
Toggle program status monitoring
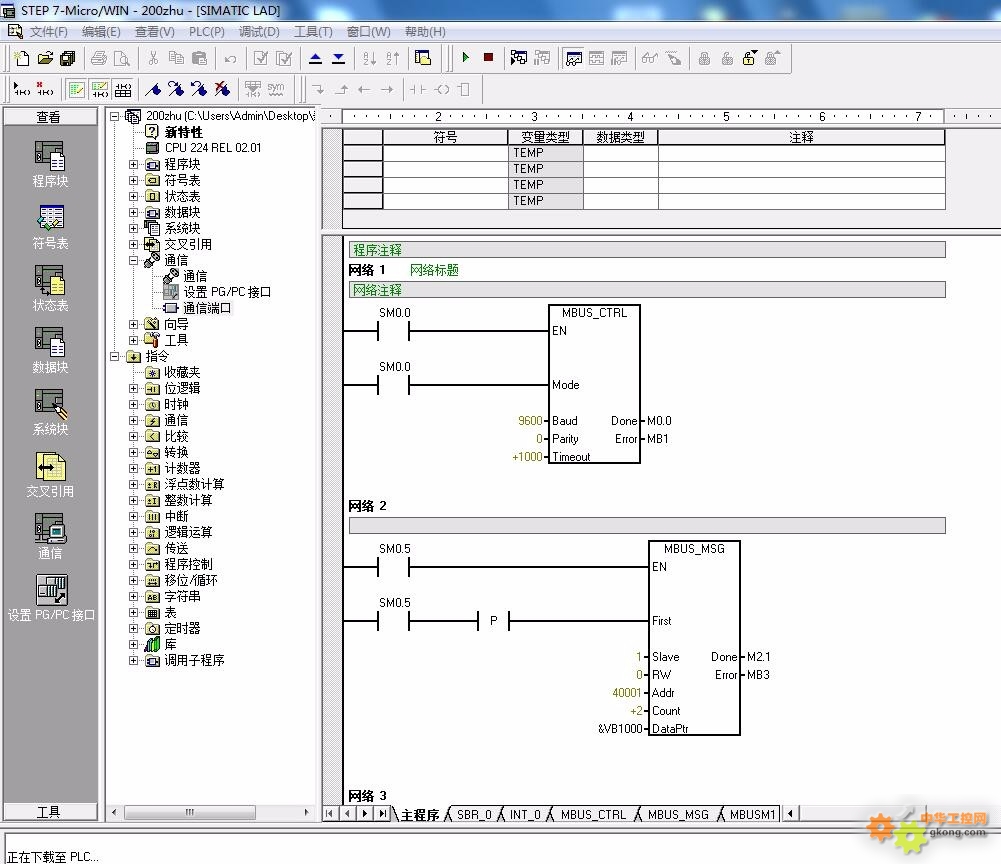click(x=518, y=58)
